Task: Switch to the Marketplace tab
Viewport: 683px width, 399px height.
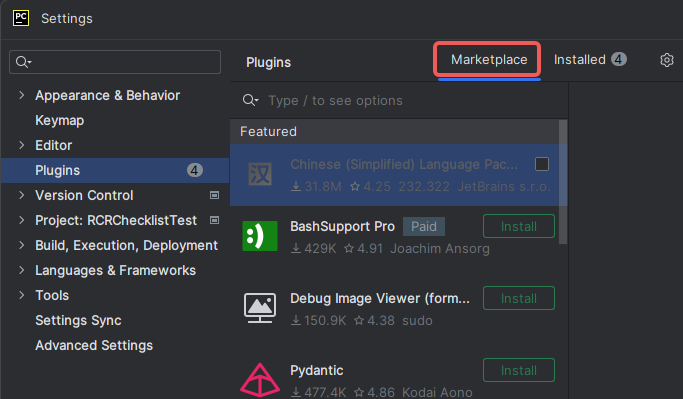Action: (x=489, y=60)
